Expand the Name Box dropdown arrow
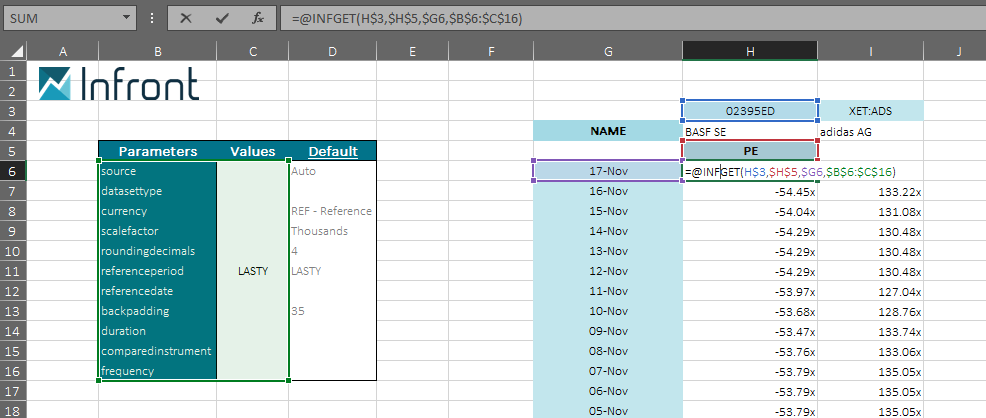This screenshot has width=986, height=418. click(125, 18)
